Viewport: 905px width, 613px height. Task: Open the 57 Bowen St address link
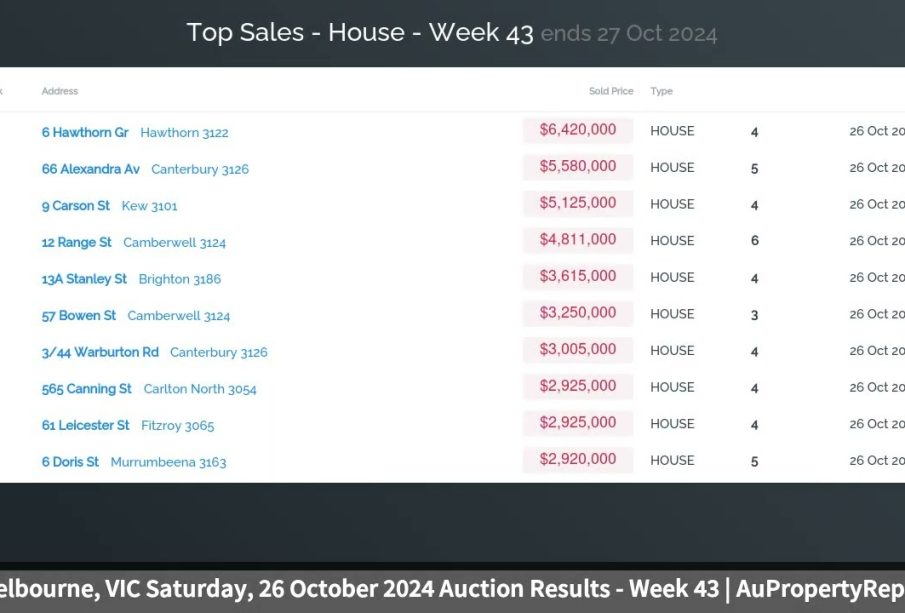(x=79, y=316)
